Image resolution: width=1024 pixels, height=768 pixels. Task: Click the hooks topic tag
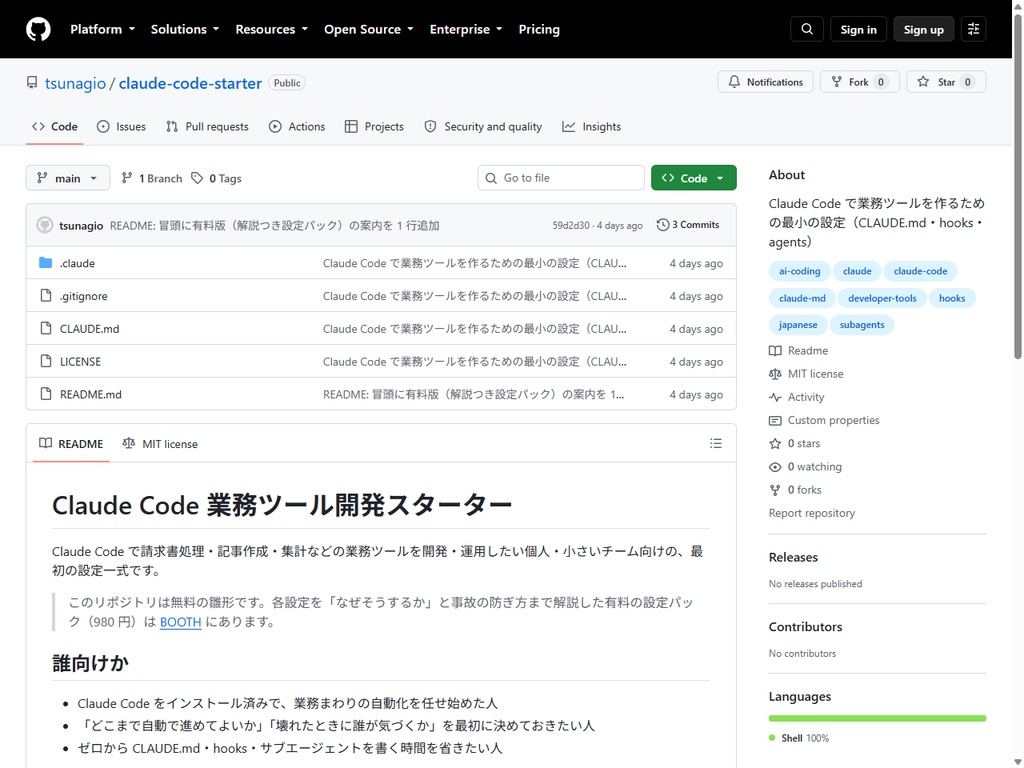(952, 298)
